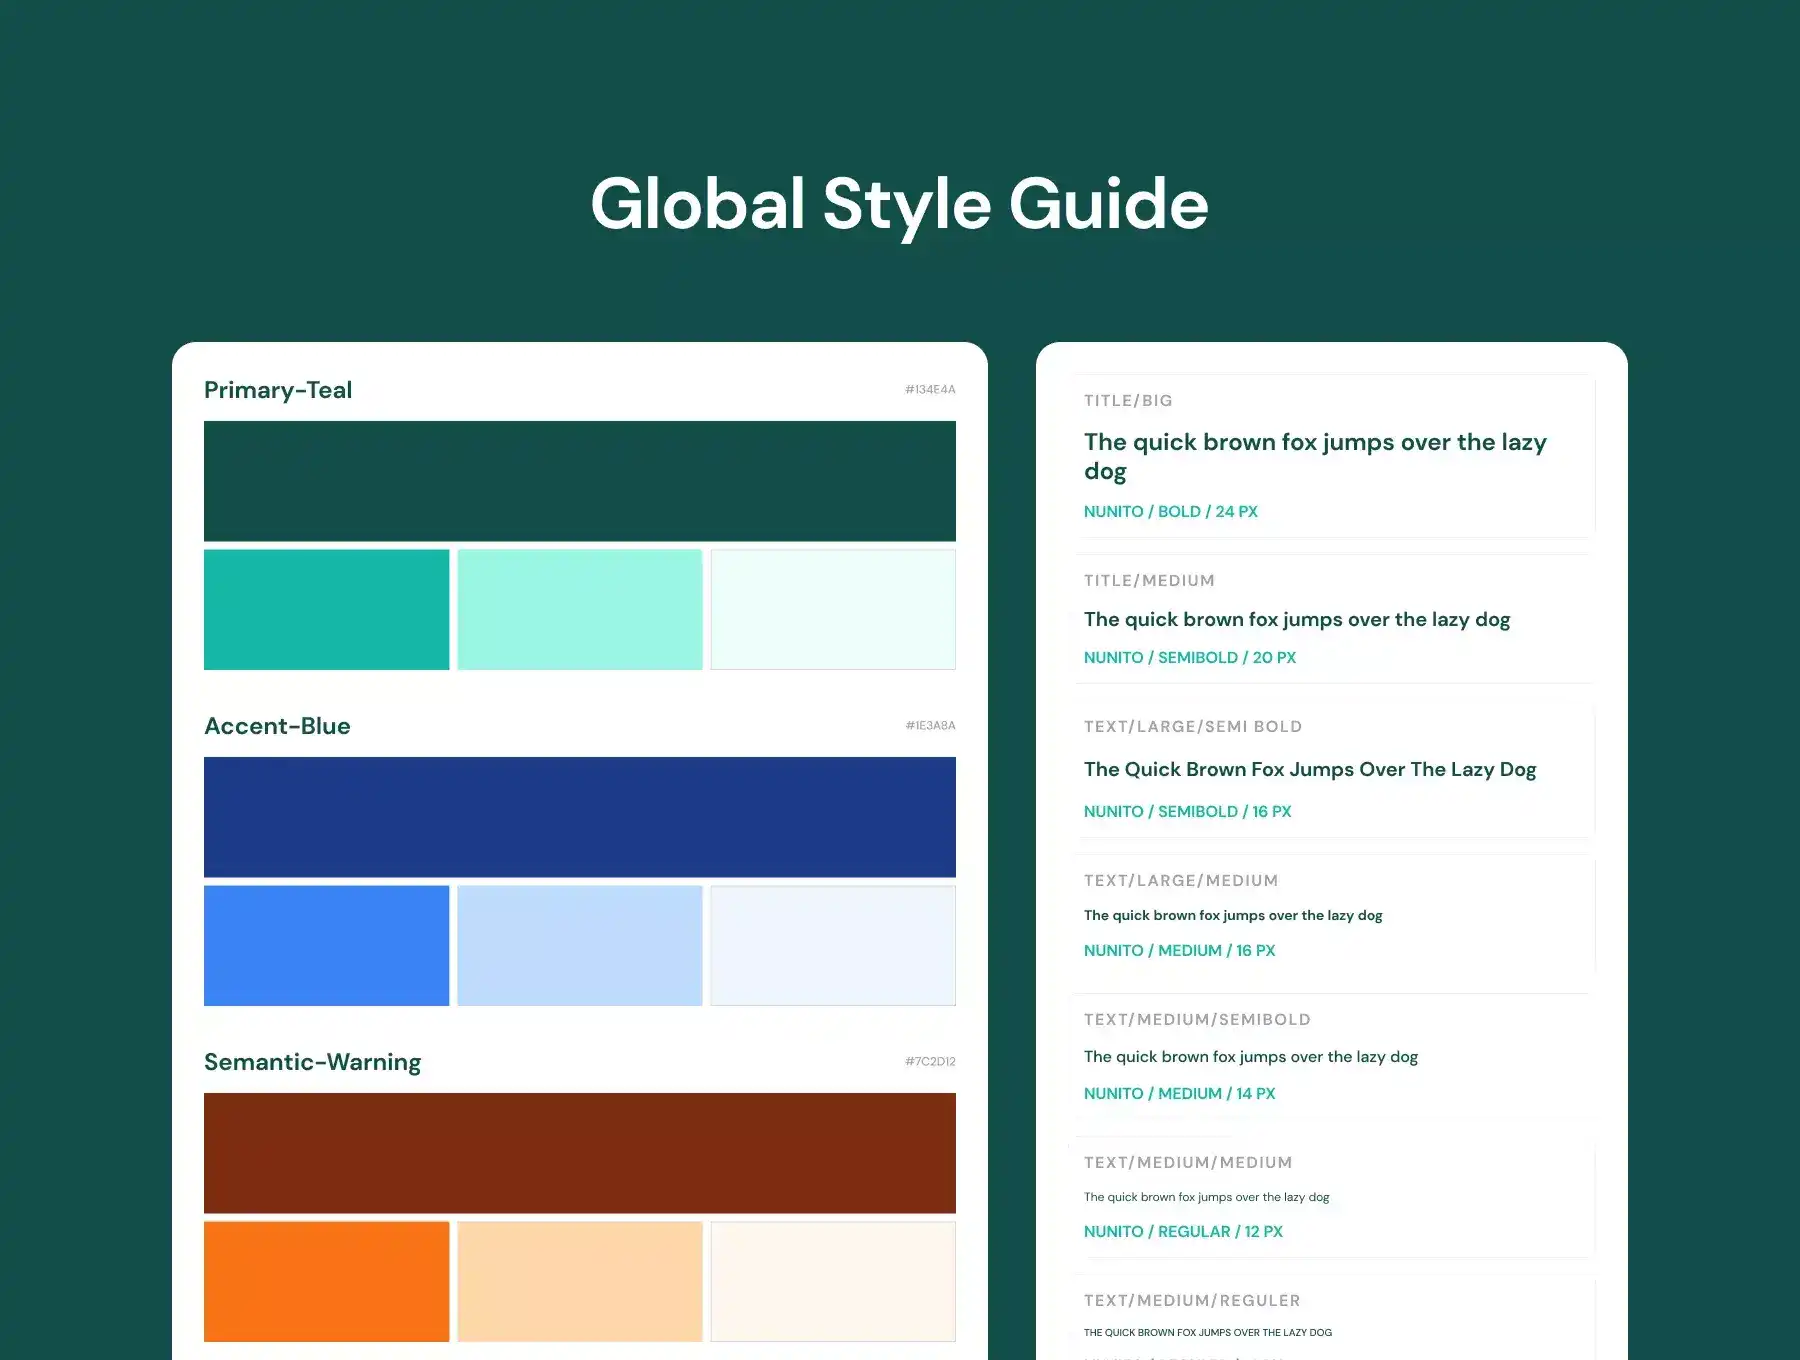The height and width of the screenshot is (1360, 1800).
Task: Choose the cream Semantic-Warning swatch
Action: click(833, 1281)
